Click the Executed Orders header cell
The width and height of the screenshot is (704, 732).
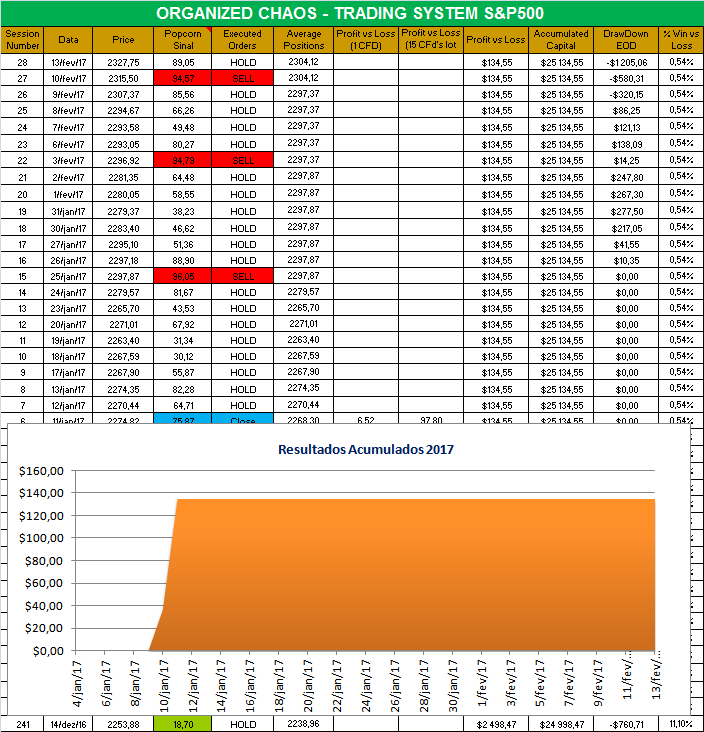[x=242, y=40]
